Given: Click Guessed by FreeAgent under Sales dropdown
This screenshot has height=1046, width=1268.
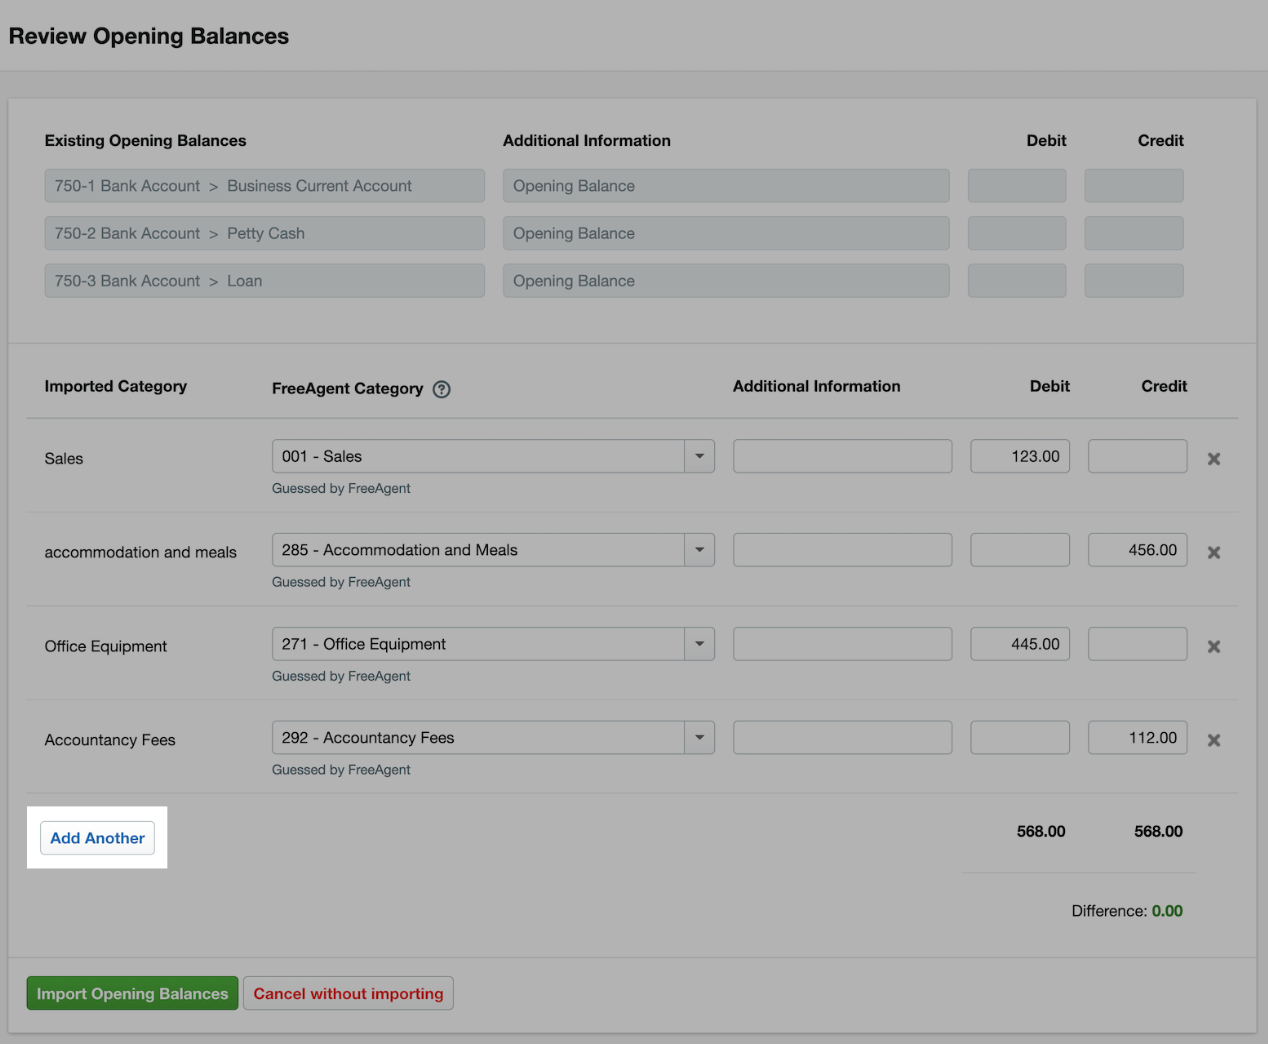Looking at the screenshot, I should coord(341,488).
